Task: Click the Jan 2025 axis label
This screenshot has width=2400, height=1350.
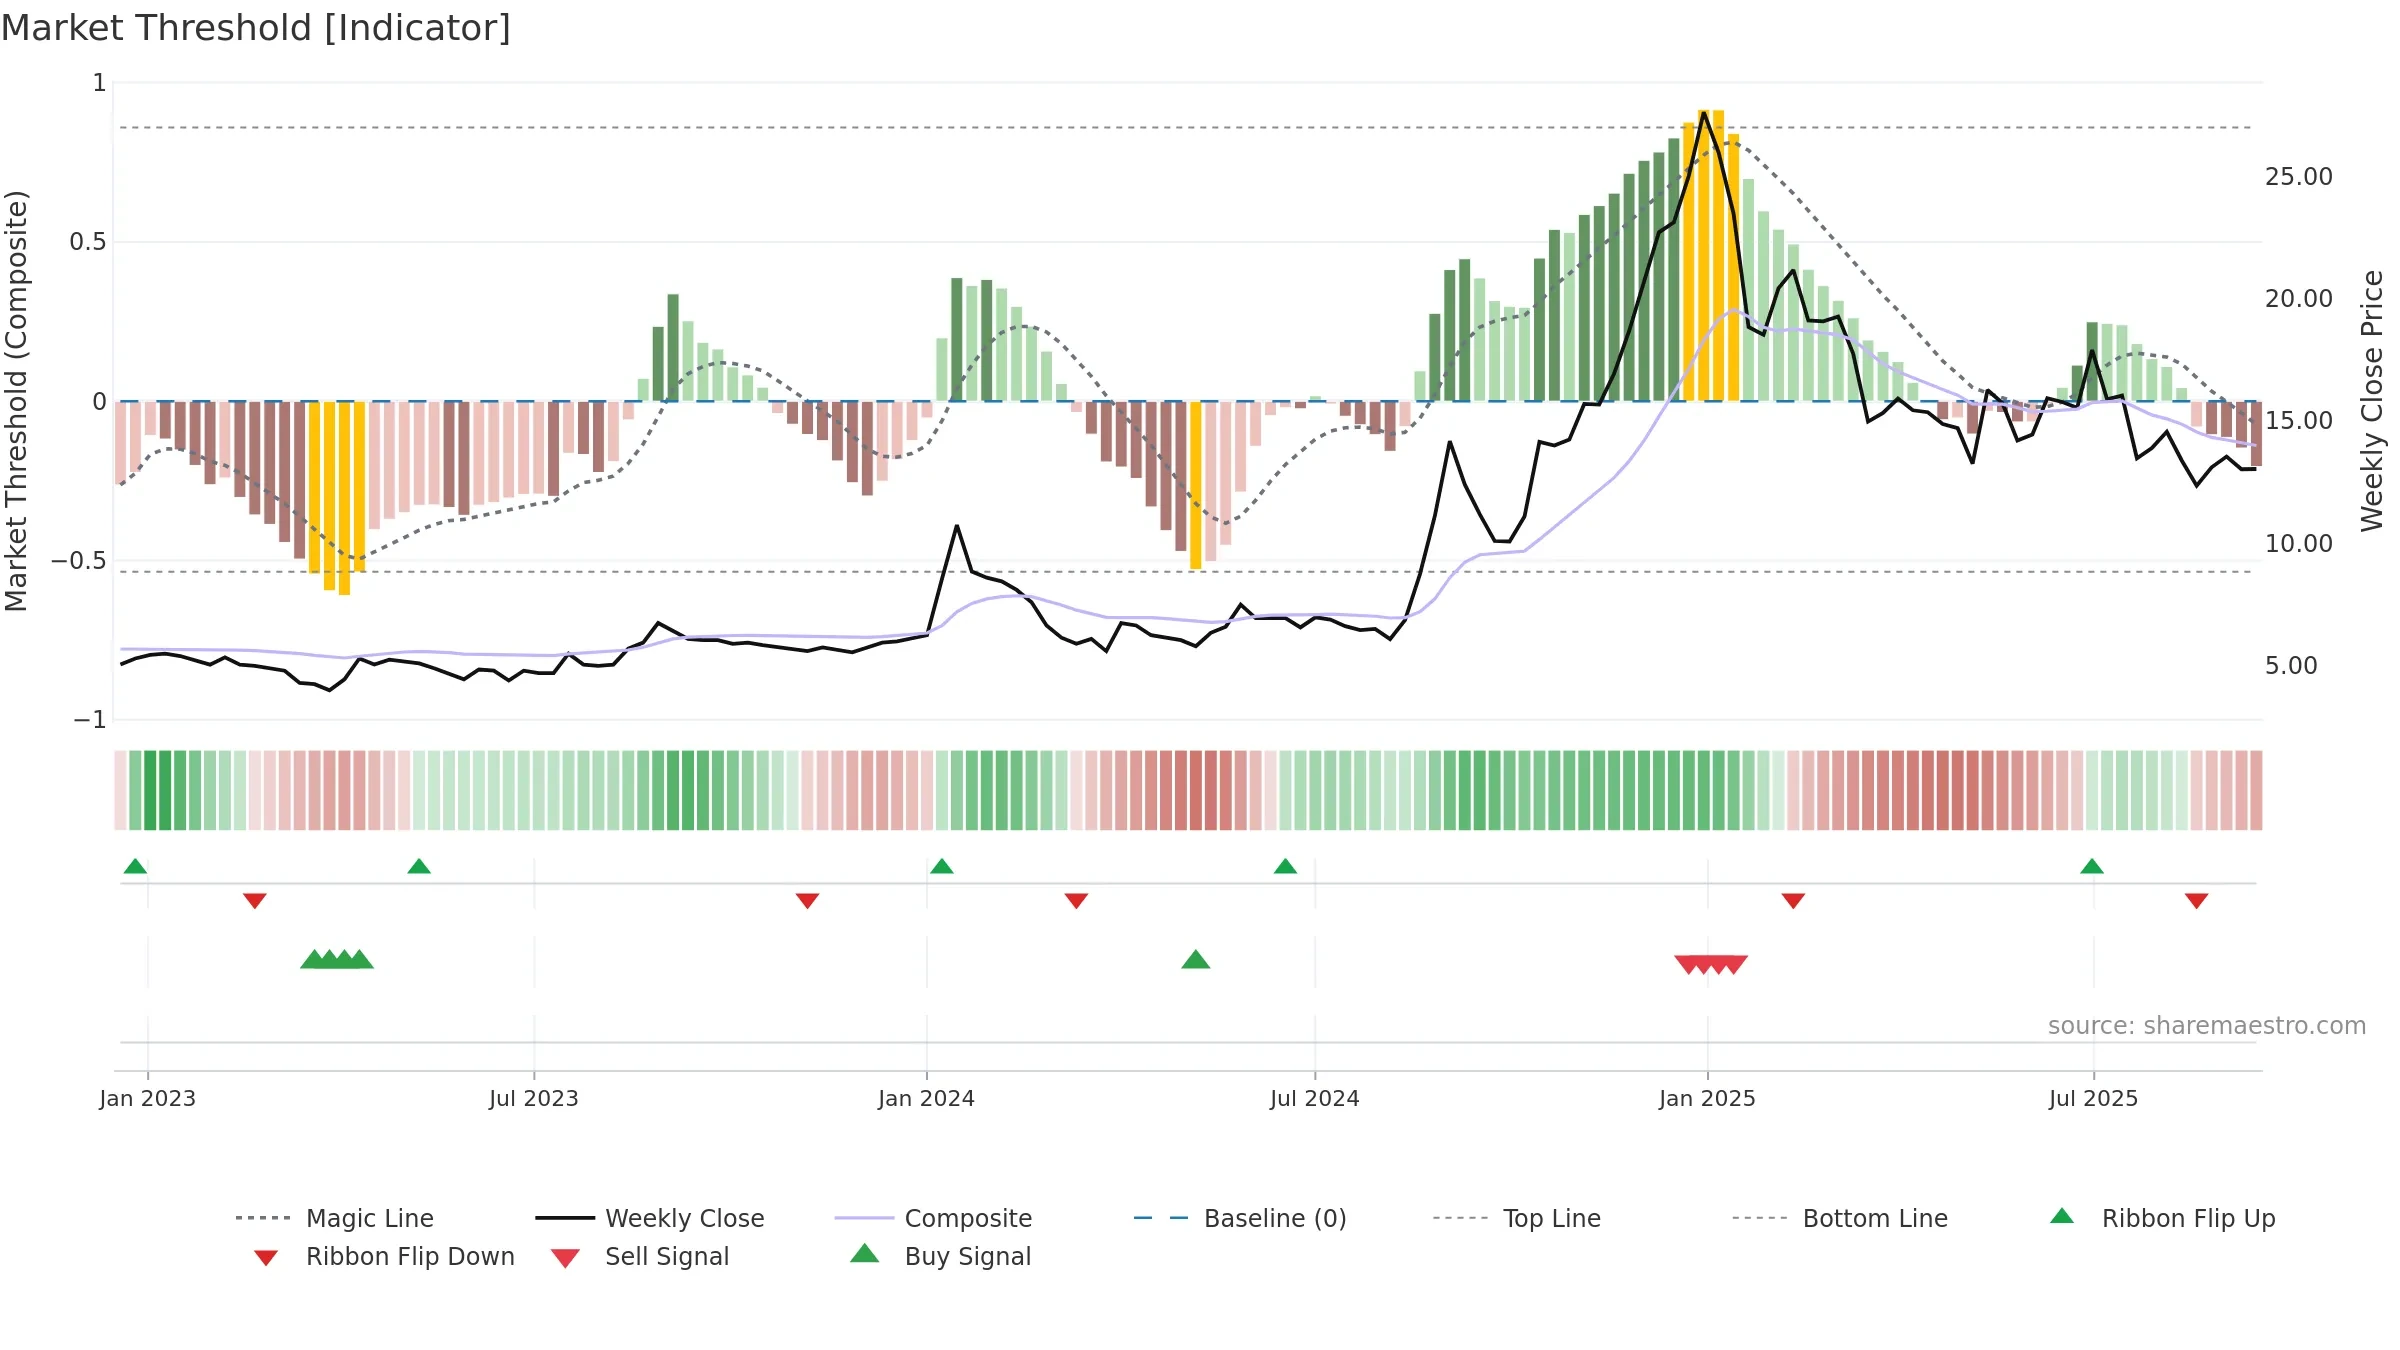Action: click(1708, 1099)
